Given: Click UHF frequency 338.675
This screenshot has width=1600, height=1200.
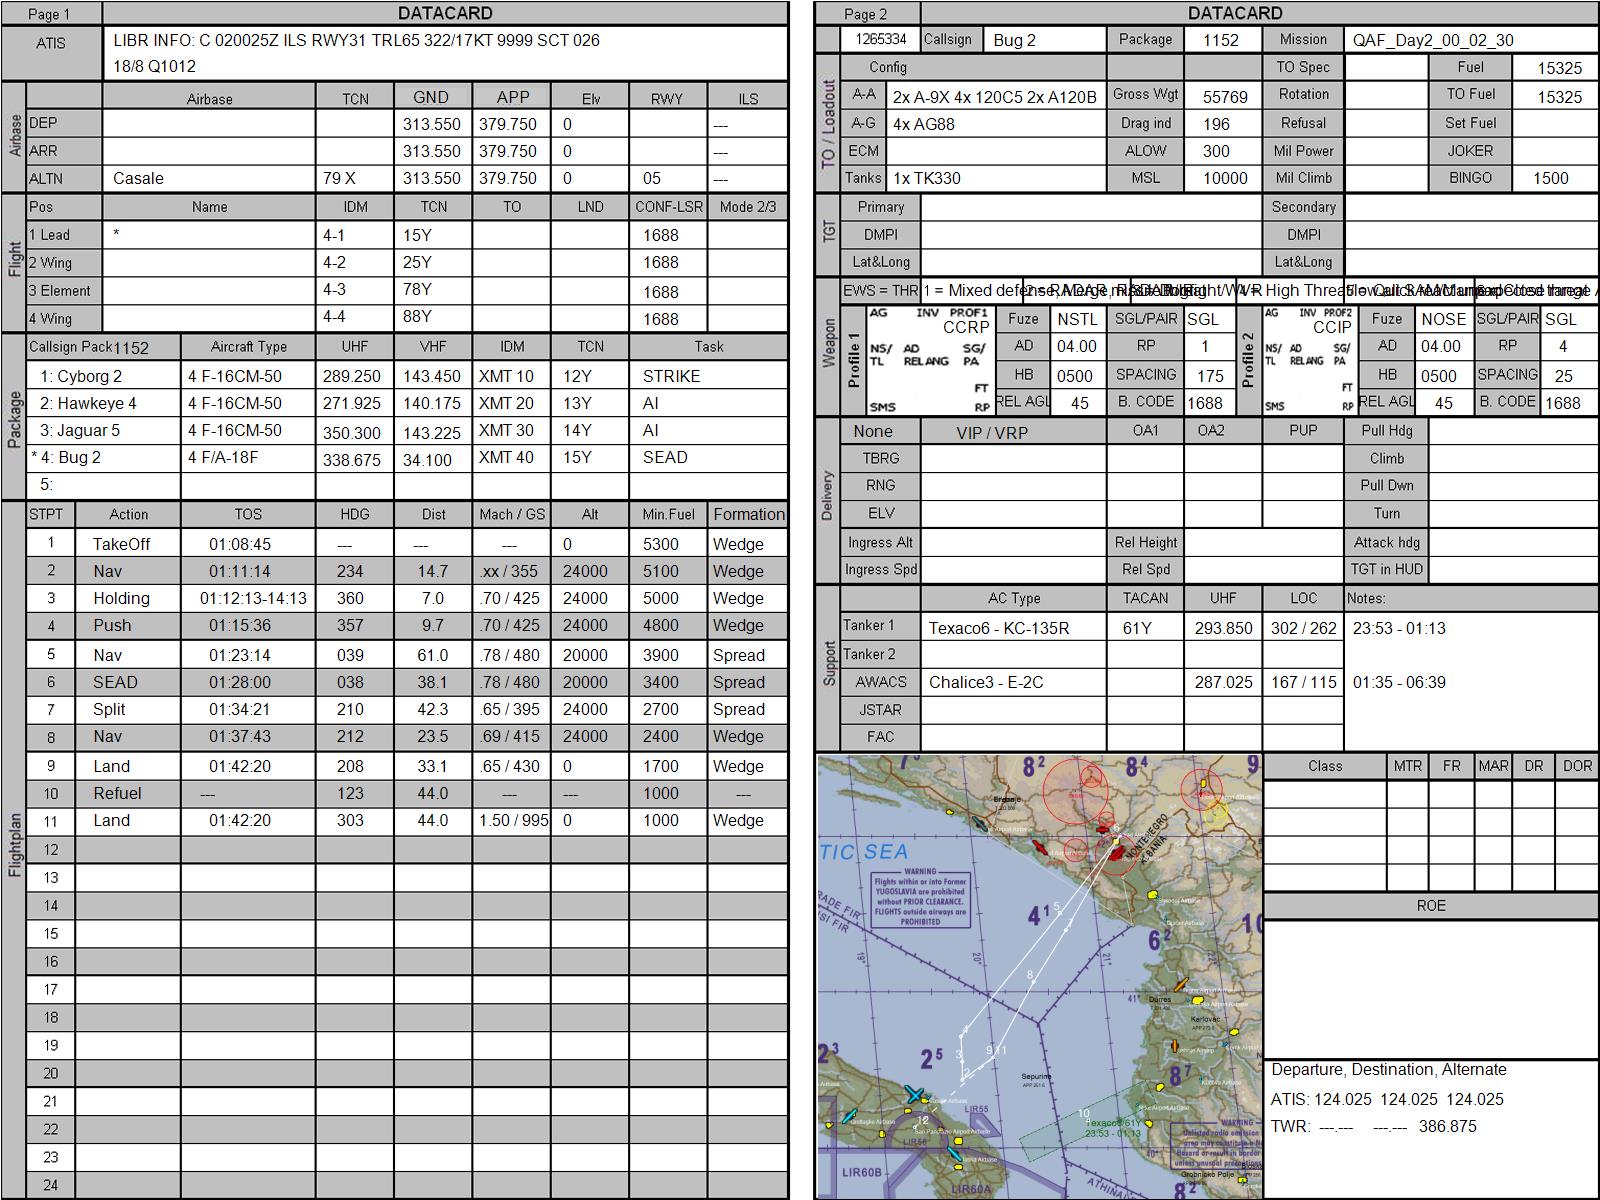Looking at the screenshot, I should pyautogui.click(x=352, y=460).
